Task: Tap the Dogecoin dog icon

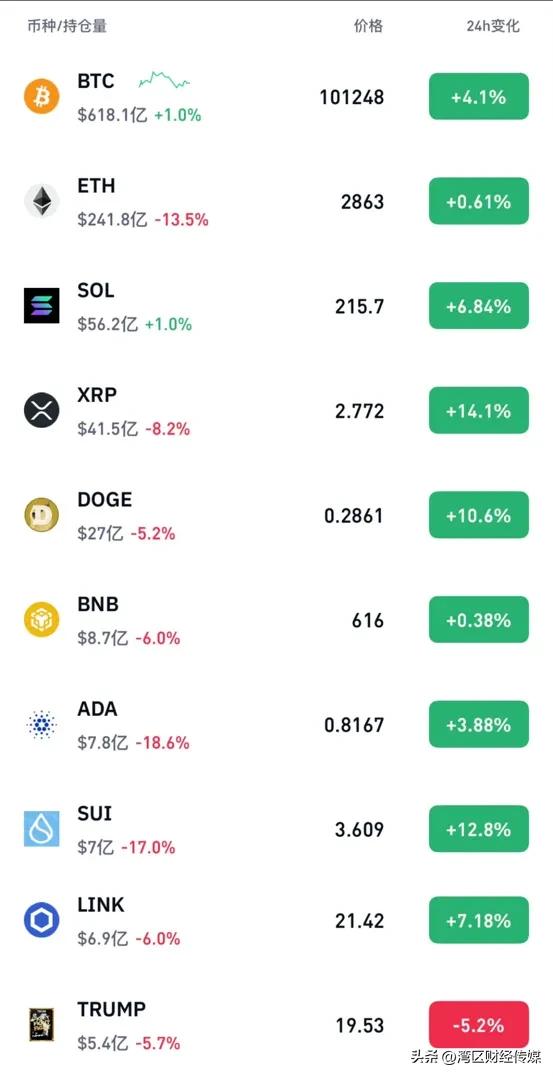Action: tap(42, 515)
